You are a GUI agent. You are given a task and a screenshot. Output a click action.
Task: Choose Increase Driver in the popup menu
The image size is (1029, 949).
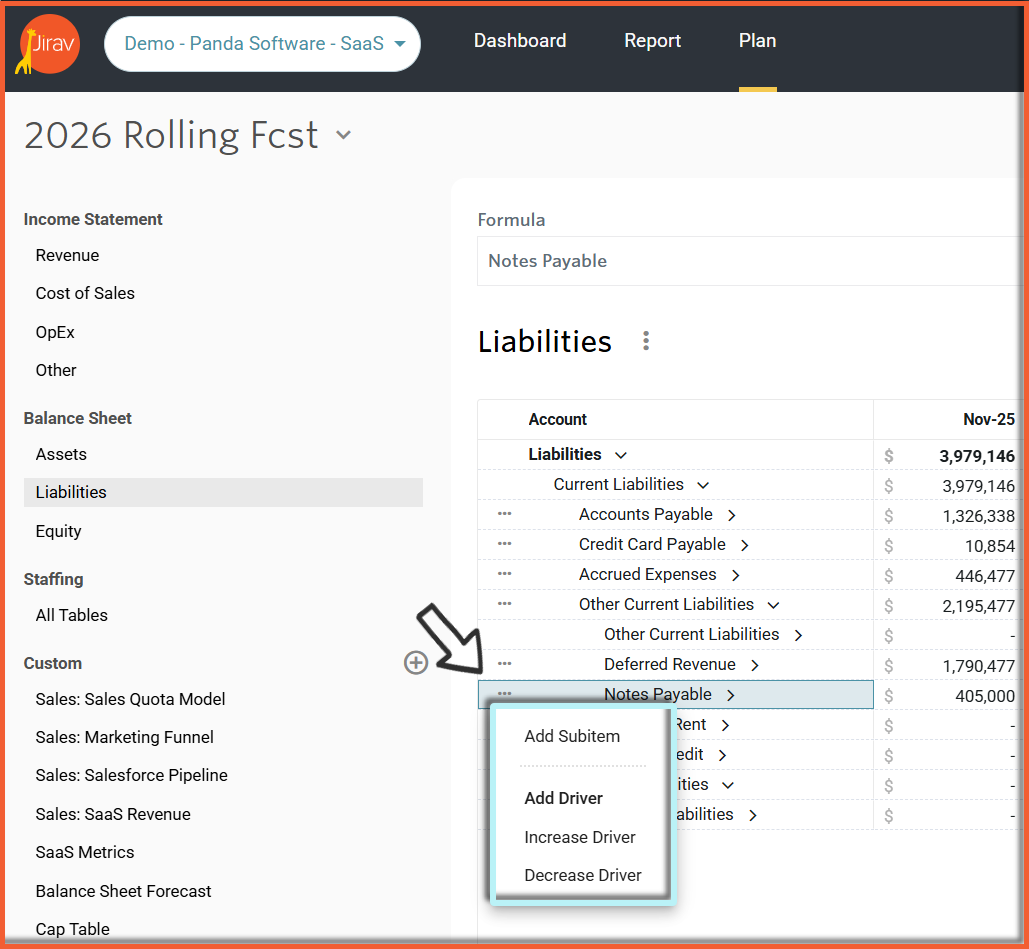580,837
